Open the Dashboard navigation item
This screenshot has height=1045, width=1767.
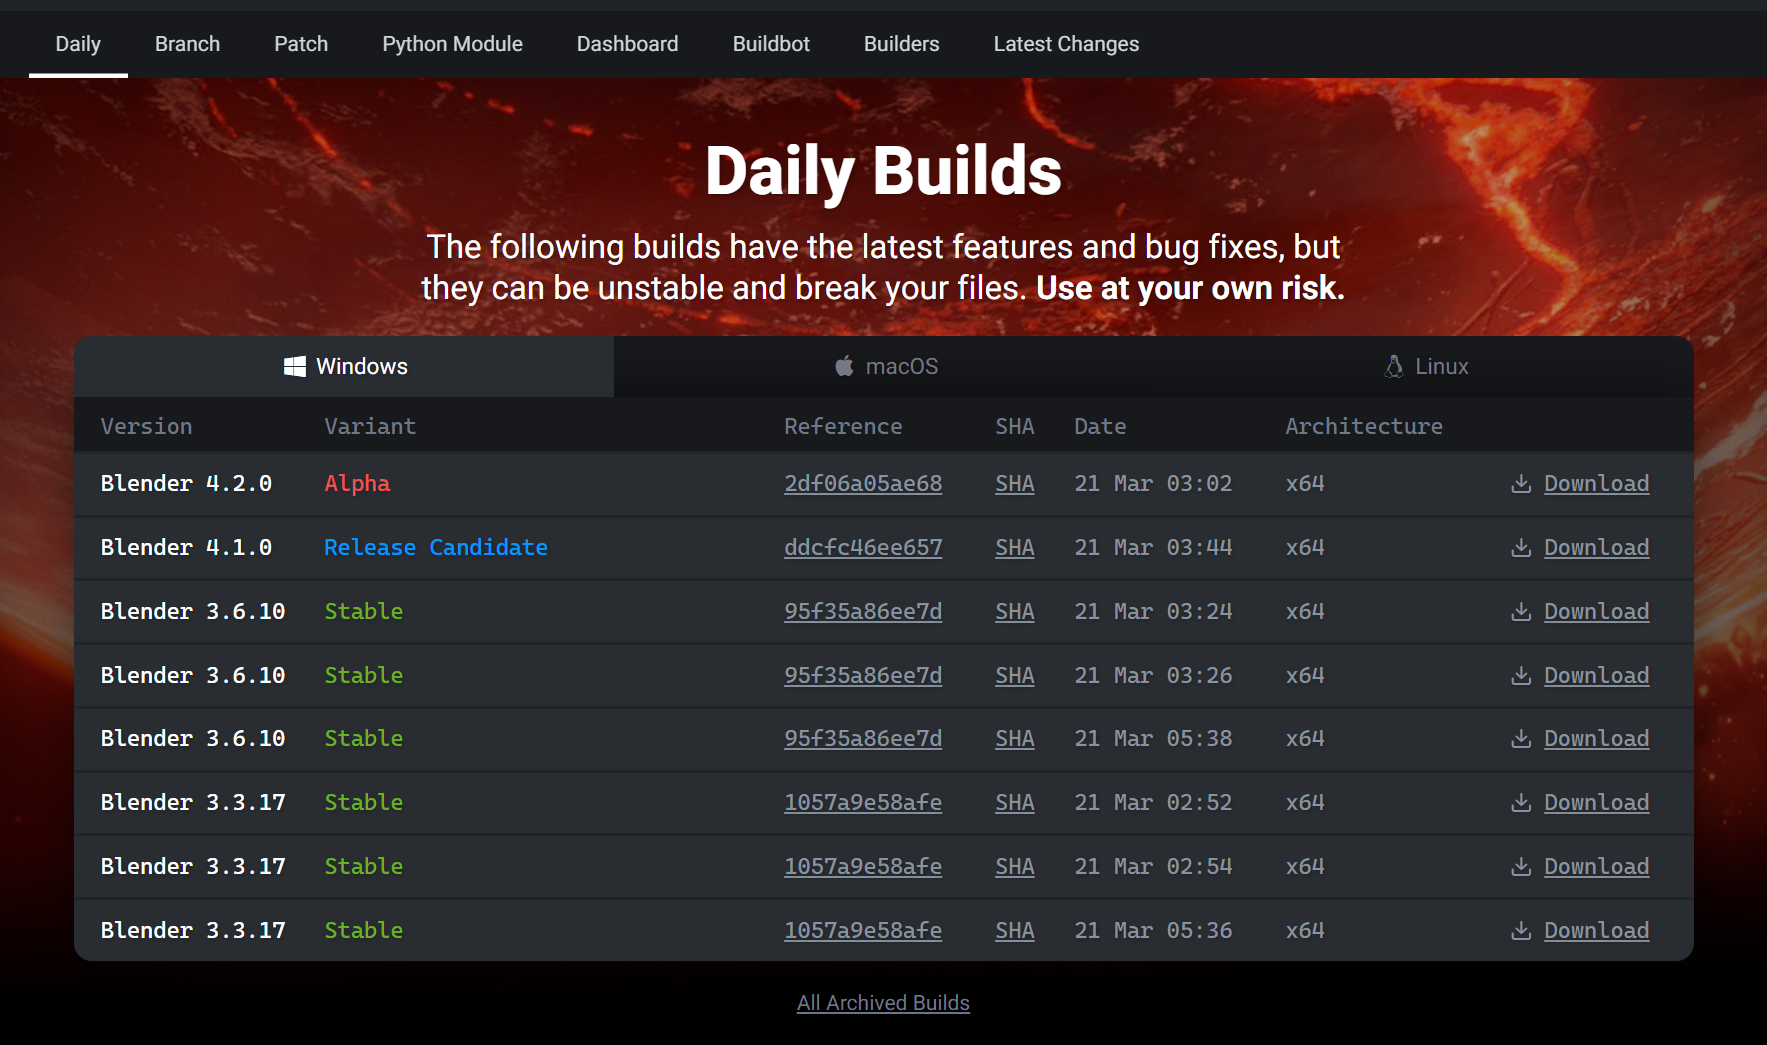coord(627,44)
